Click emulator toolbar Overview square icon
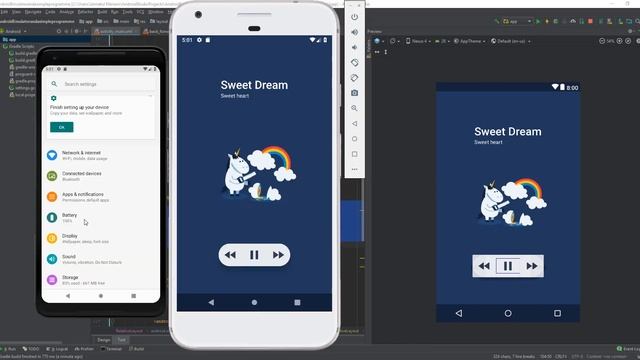 (355, 154)
